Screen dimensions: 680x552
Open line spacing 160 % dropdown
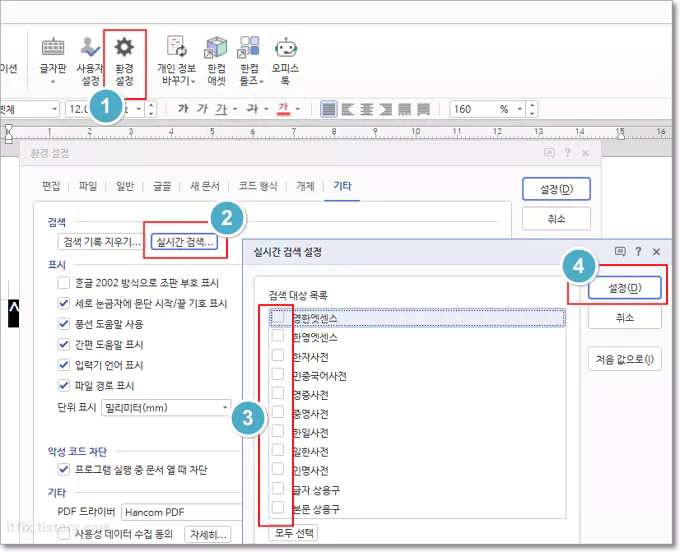[x=520, y=109]
